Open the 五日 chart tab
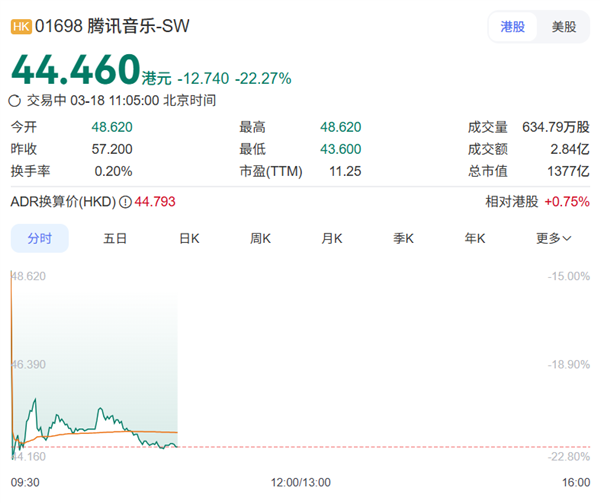This screenshot has width=600, height=503. pyautogui.click(x=115, y=238)
